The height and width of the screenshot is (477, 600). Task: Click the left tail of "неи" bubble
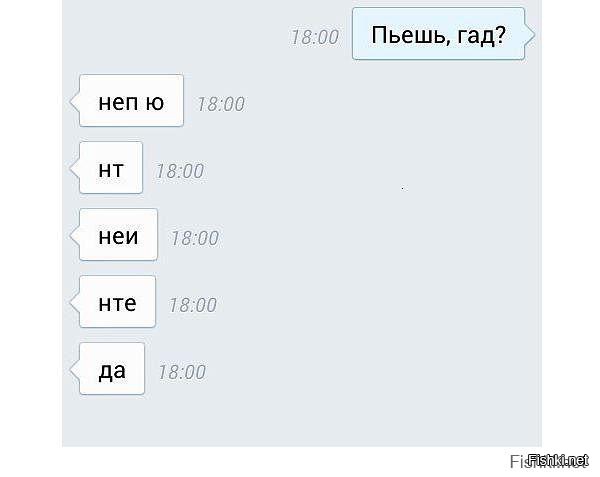[75, 236]
